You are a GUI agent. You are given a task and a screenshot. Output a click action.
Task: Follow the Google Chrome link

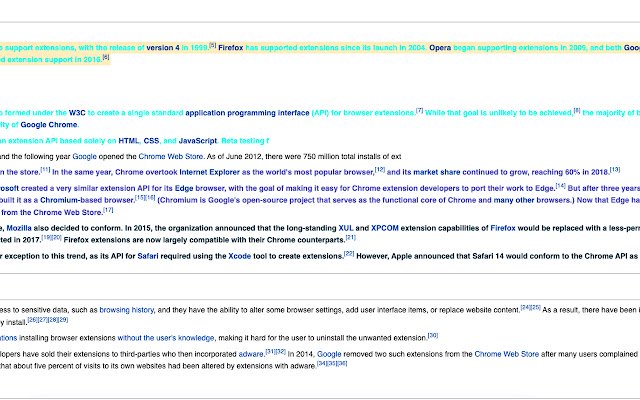49,124
